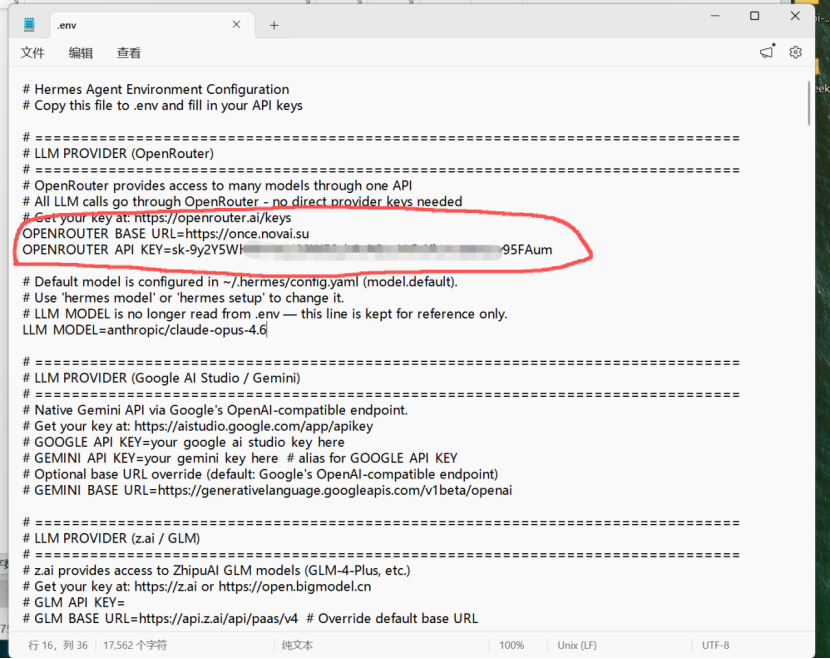Close the .env tab
This screenshot has height=659, width=830.
[x=236, y=24]
